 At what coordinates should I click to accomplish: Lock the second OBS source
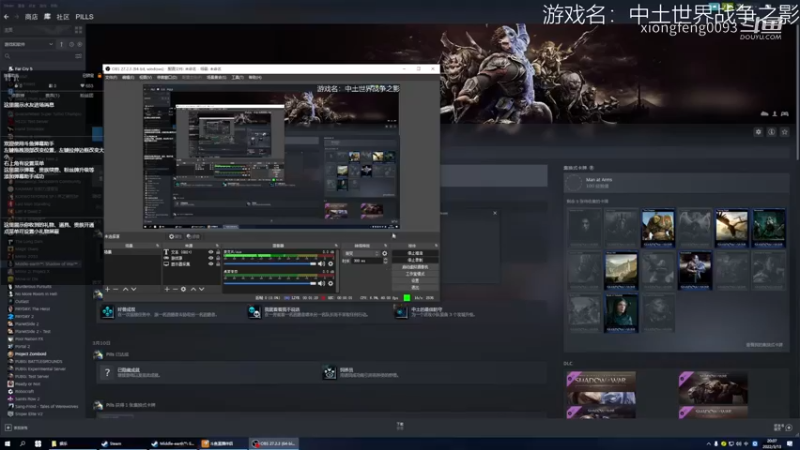tap(218, 258)
